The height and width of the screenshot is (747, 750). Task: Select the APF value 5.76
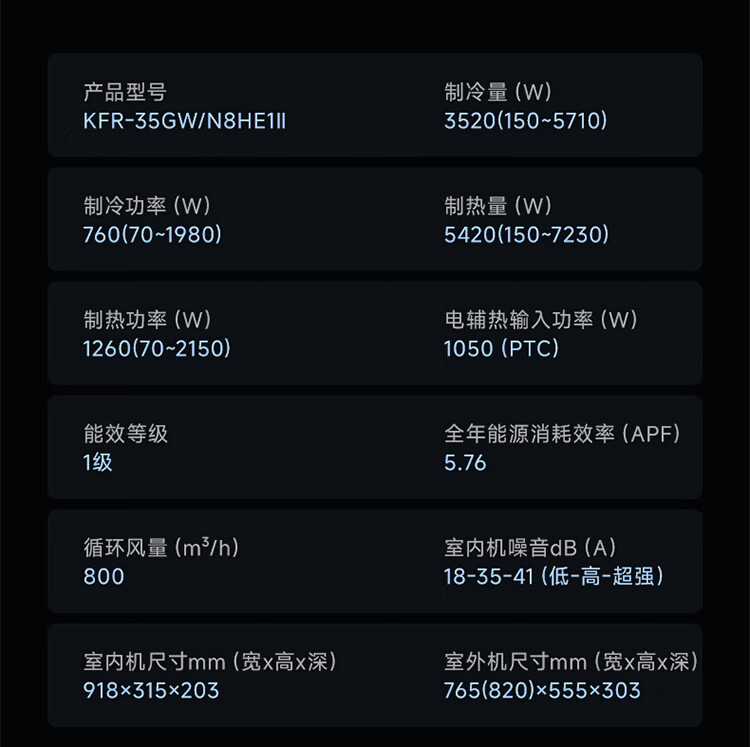tap(465, 462)
